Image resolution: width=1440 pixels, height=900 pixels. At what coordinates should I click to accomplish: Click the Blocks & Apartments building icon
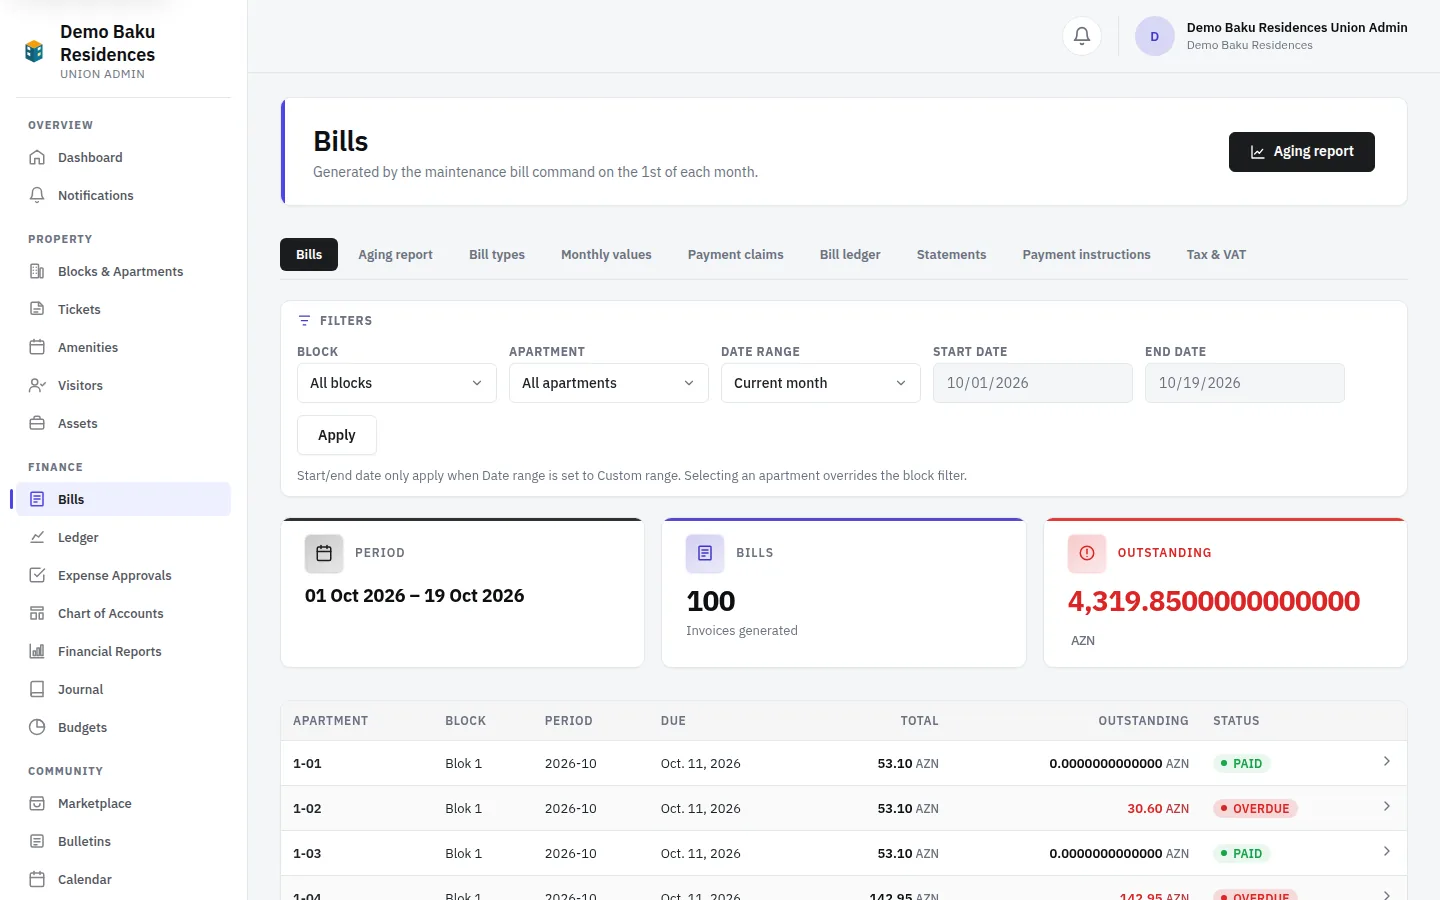pyautogui.click(x=37, y=271)
